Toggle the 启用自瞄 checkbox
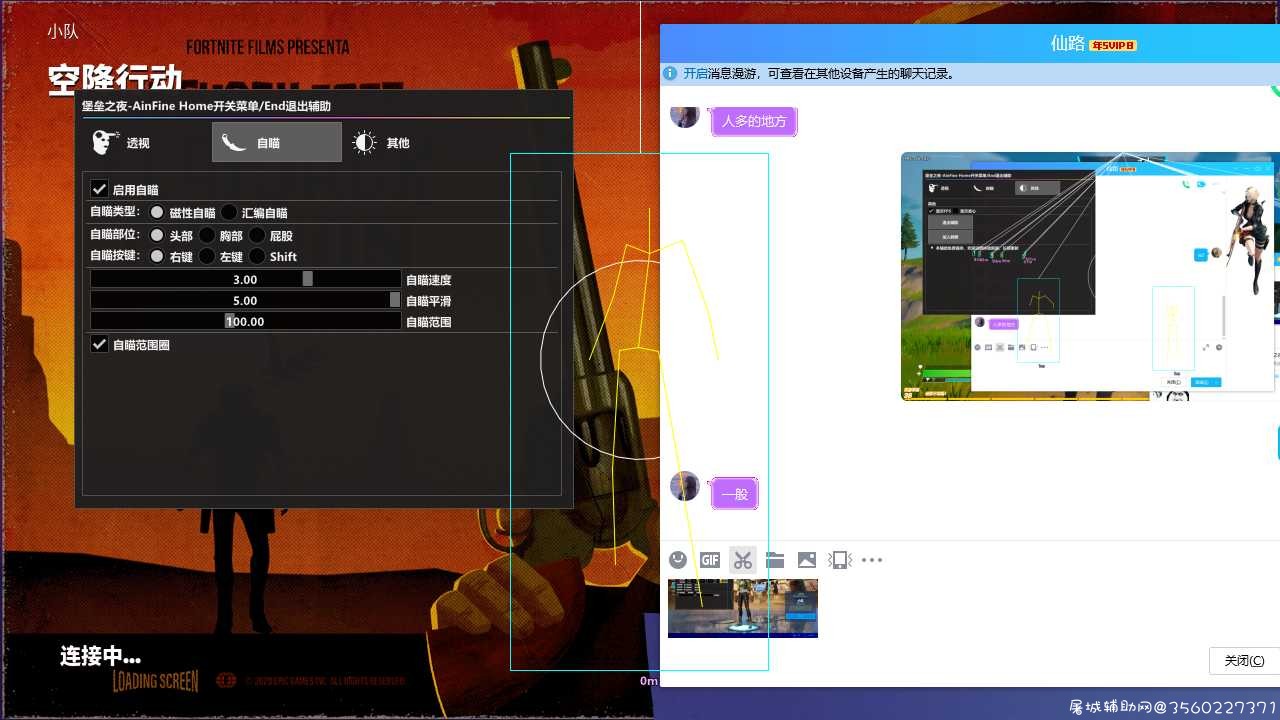 (x=99, y=189)
